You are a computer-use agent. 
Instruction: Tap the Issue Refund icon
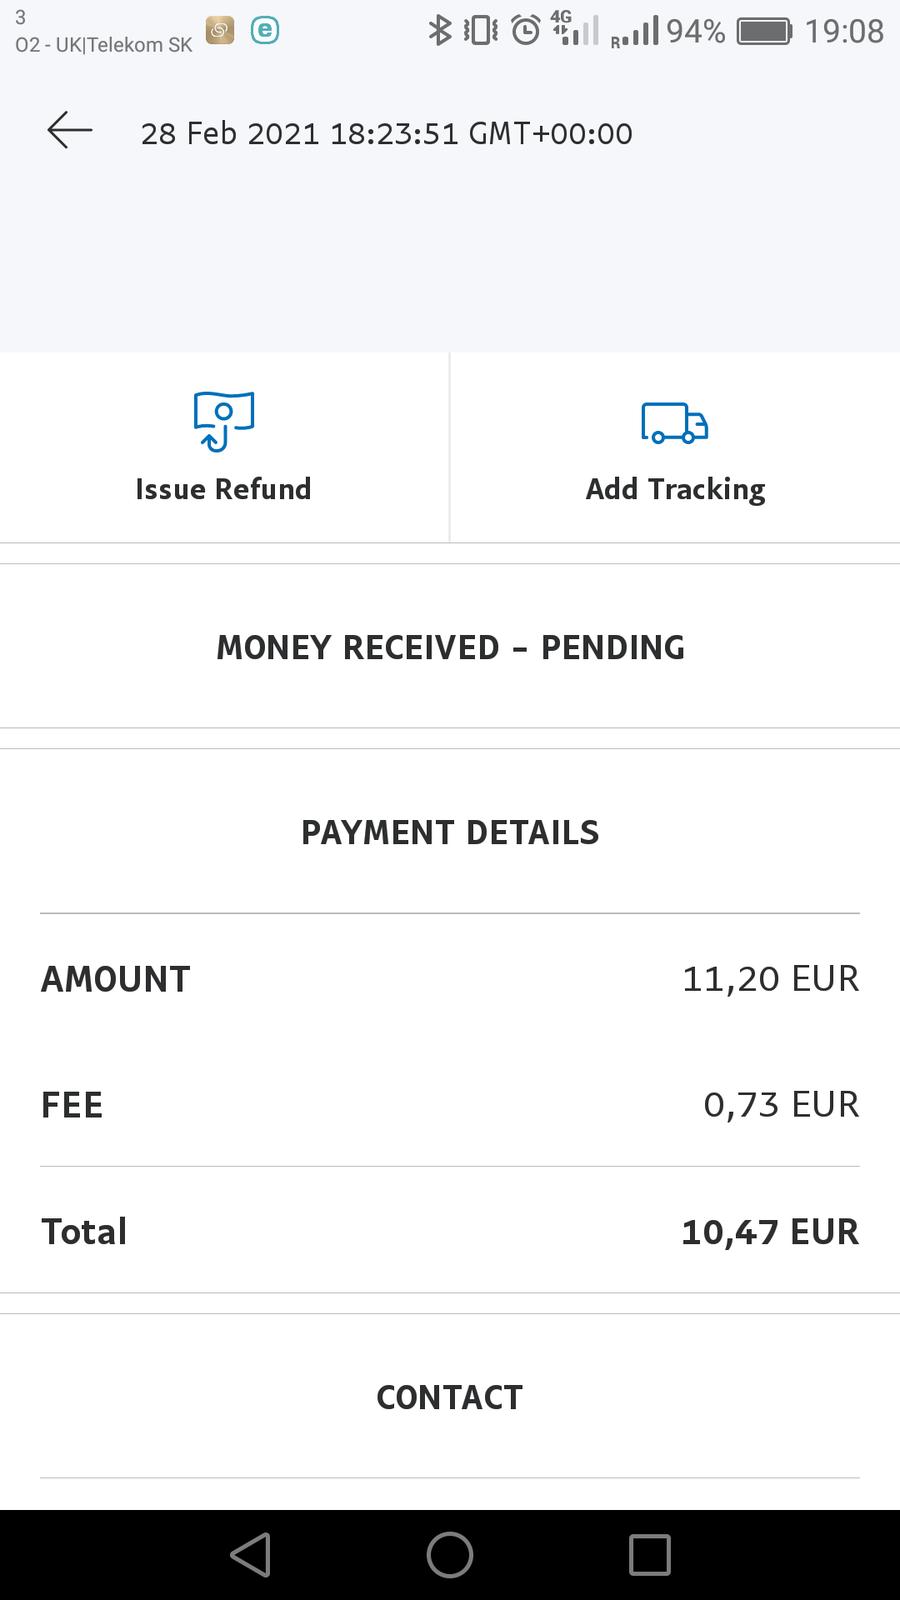224,421
